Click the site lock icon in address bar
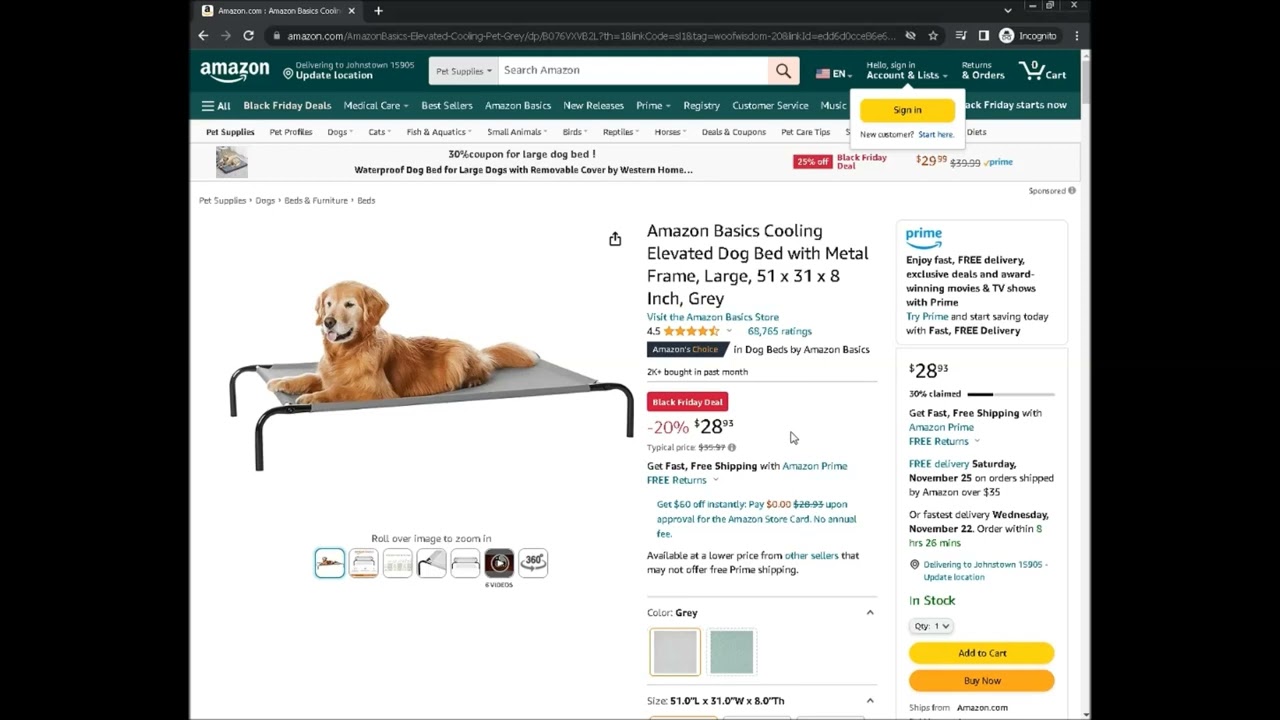 point(276,36)
